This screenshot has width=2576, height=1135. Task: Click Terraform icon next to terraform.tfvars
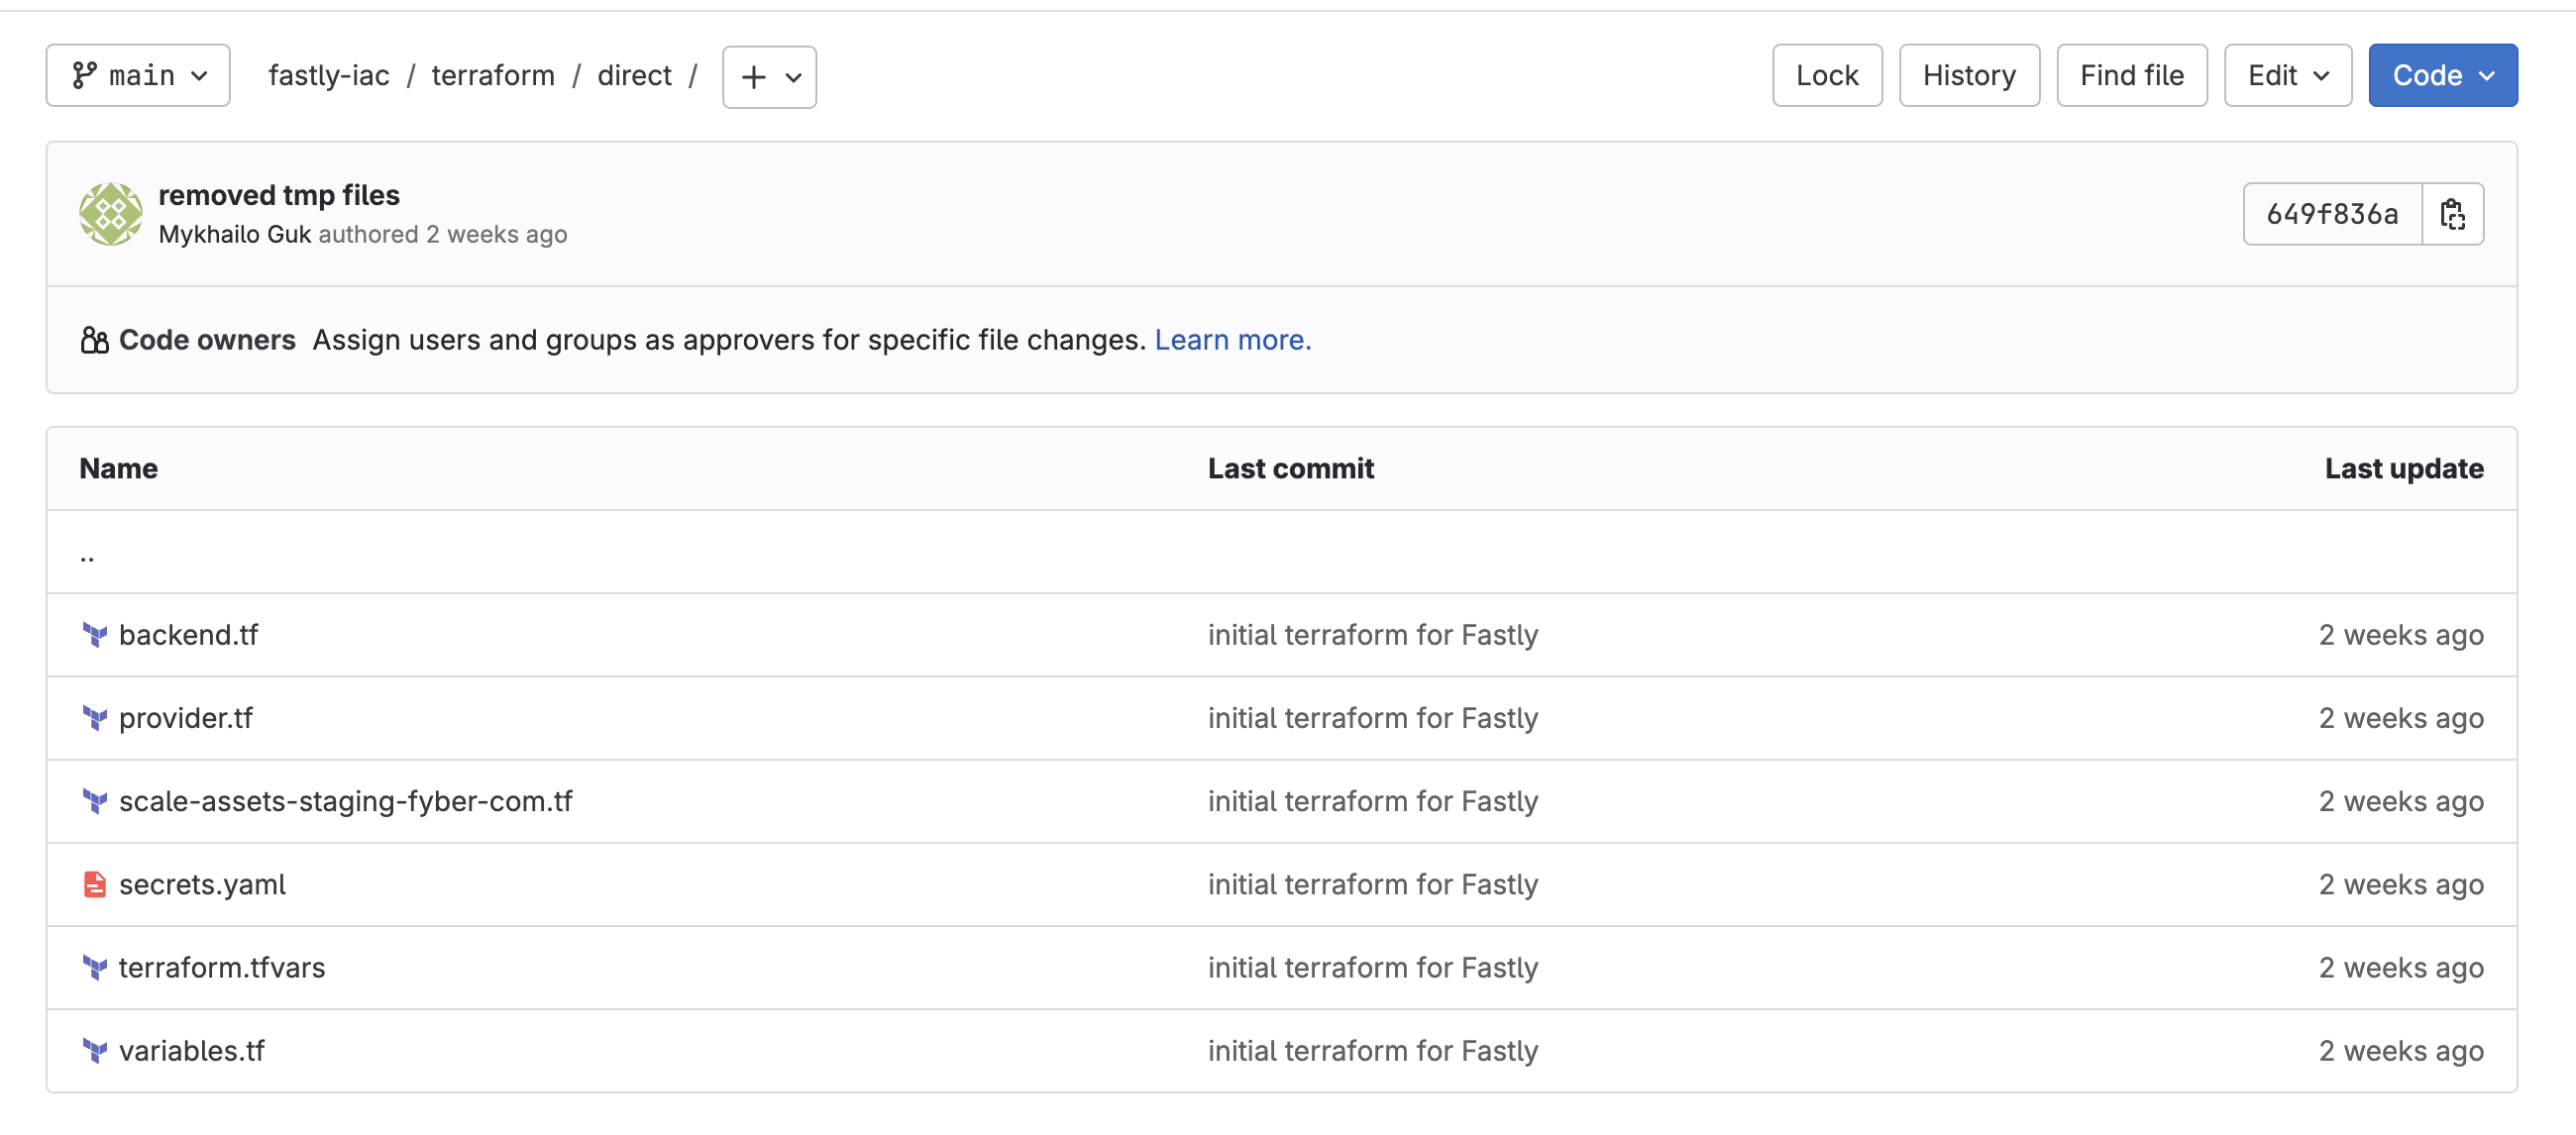(x=95, y=967)
